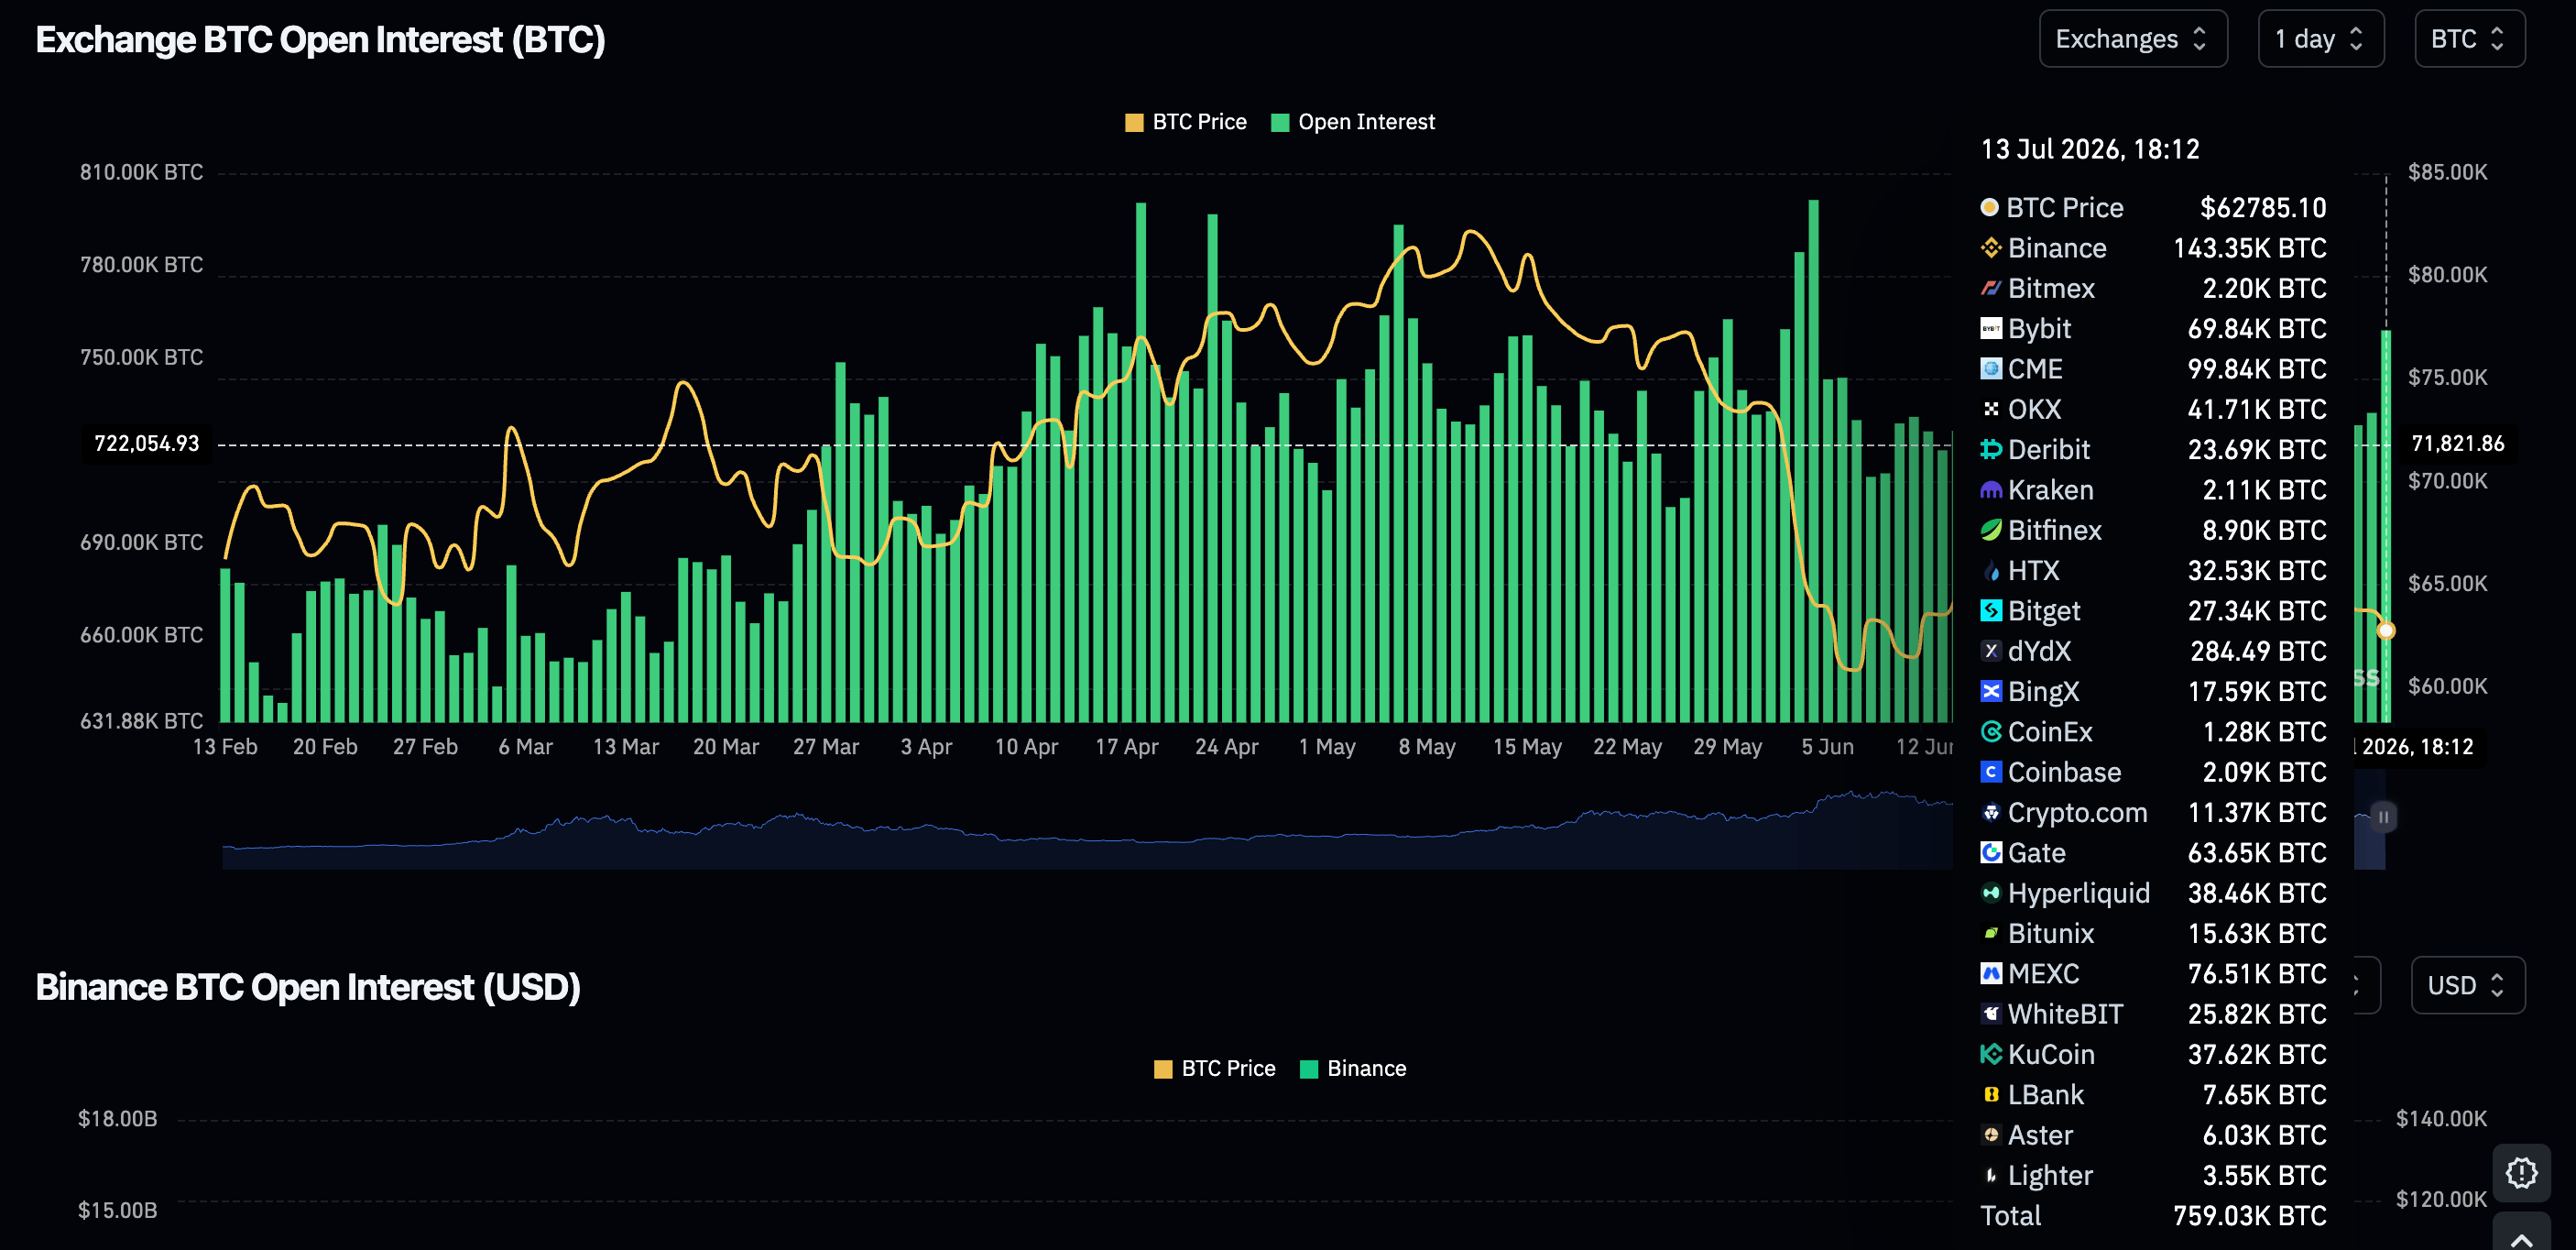Click the green Open Interest legend swatch

[1279, 122]
